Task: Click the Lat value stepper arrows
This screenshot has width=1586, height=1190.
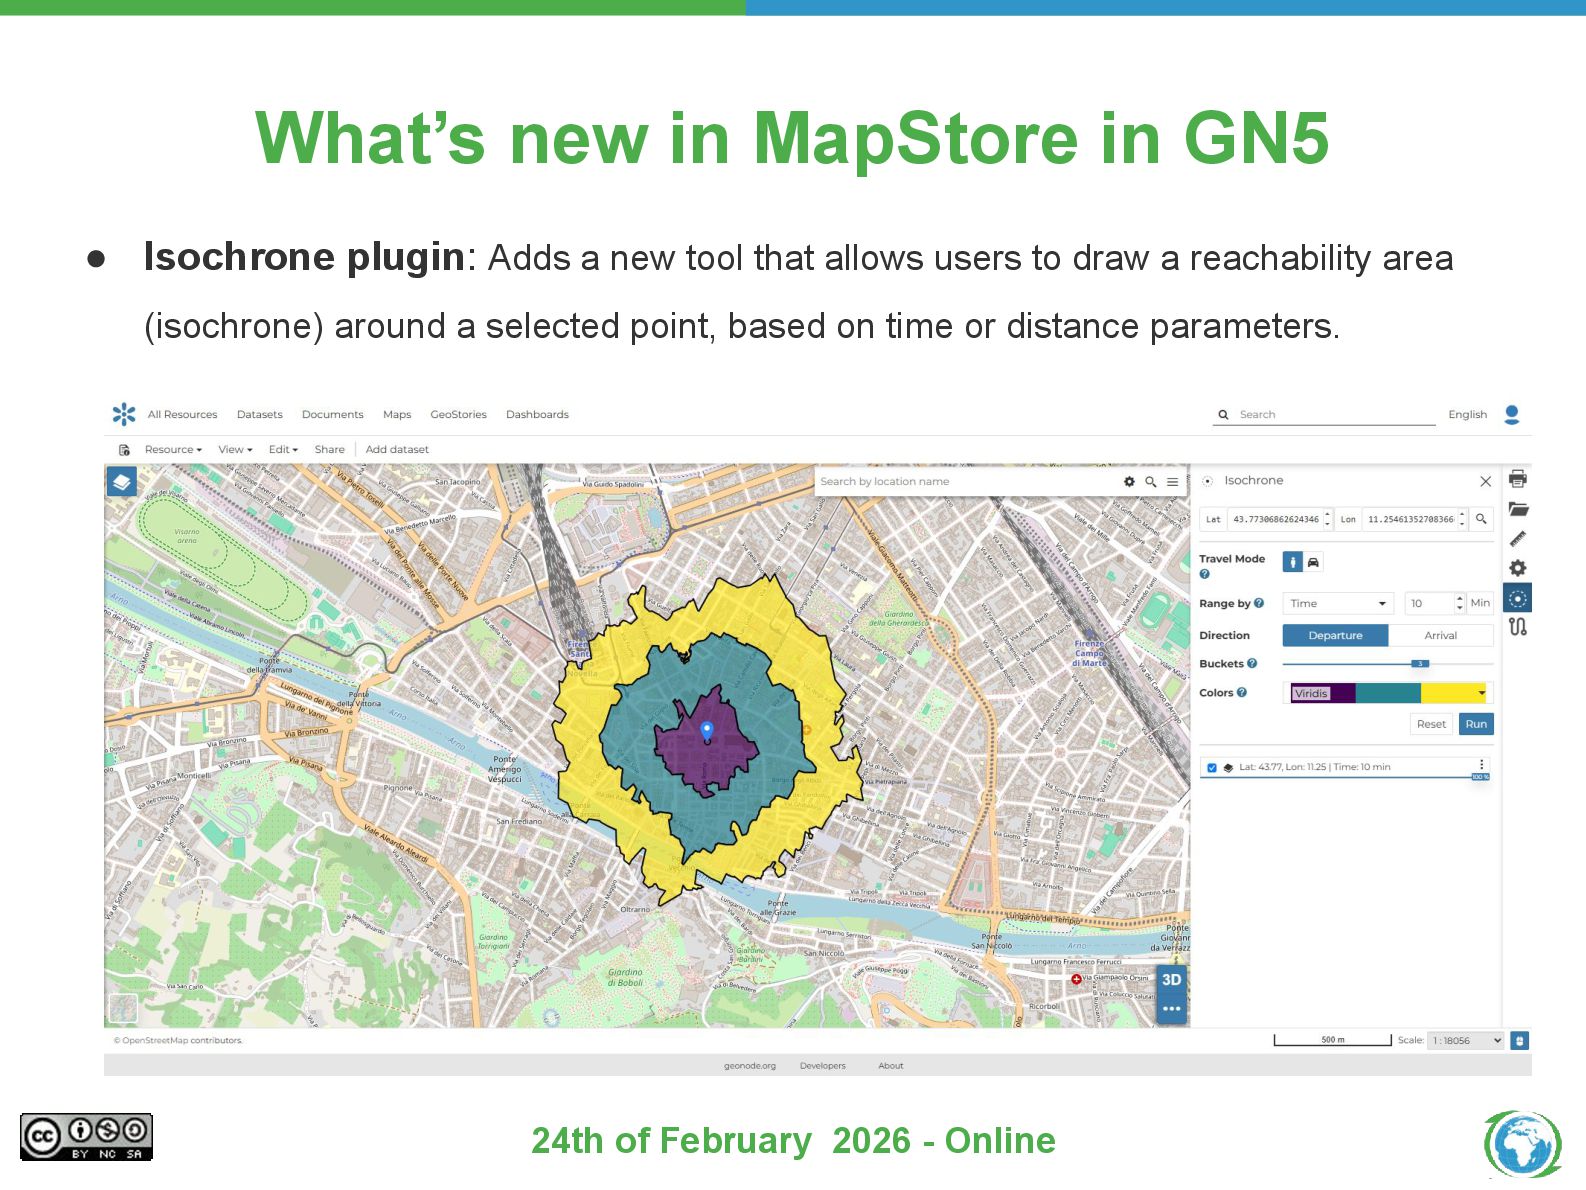Action: coord(1327,519)
